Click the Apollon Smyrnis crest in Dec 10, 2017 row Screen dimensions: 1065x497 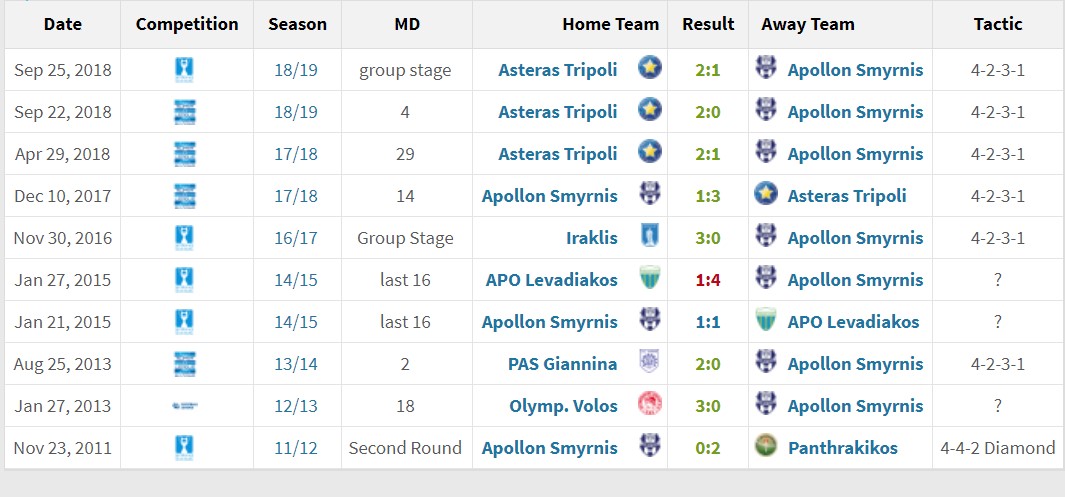(x=650, y=195)
